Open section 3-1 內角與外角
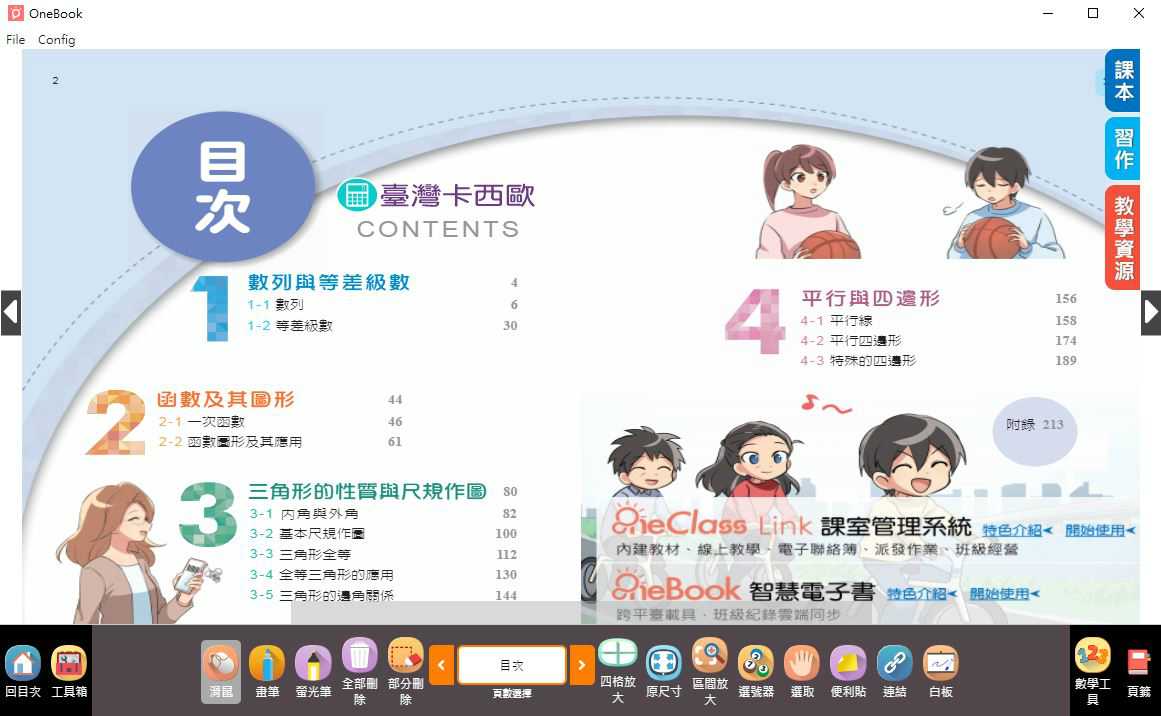 click(304, 513)
